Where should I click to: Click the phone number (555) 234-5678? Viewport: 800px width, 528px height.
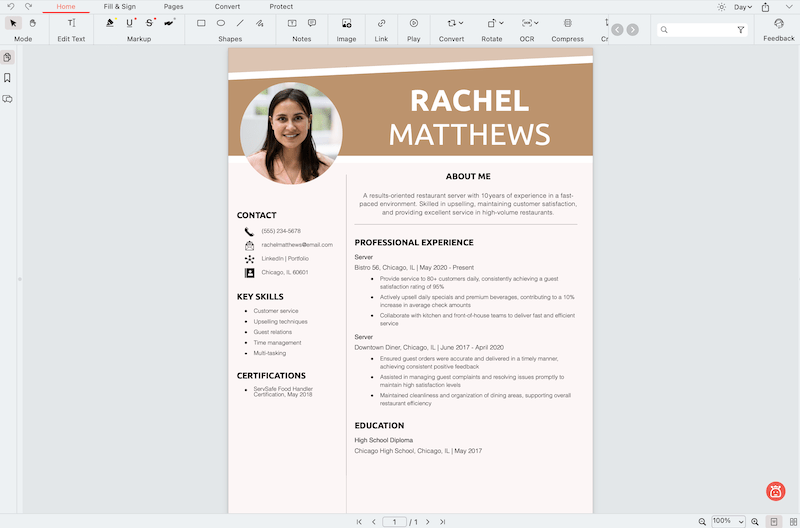[x=281, y=231]
